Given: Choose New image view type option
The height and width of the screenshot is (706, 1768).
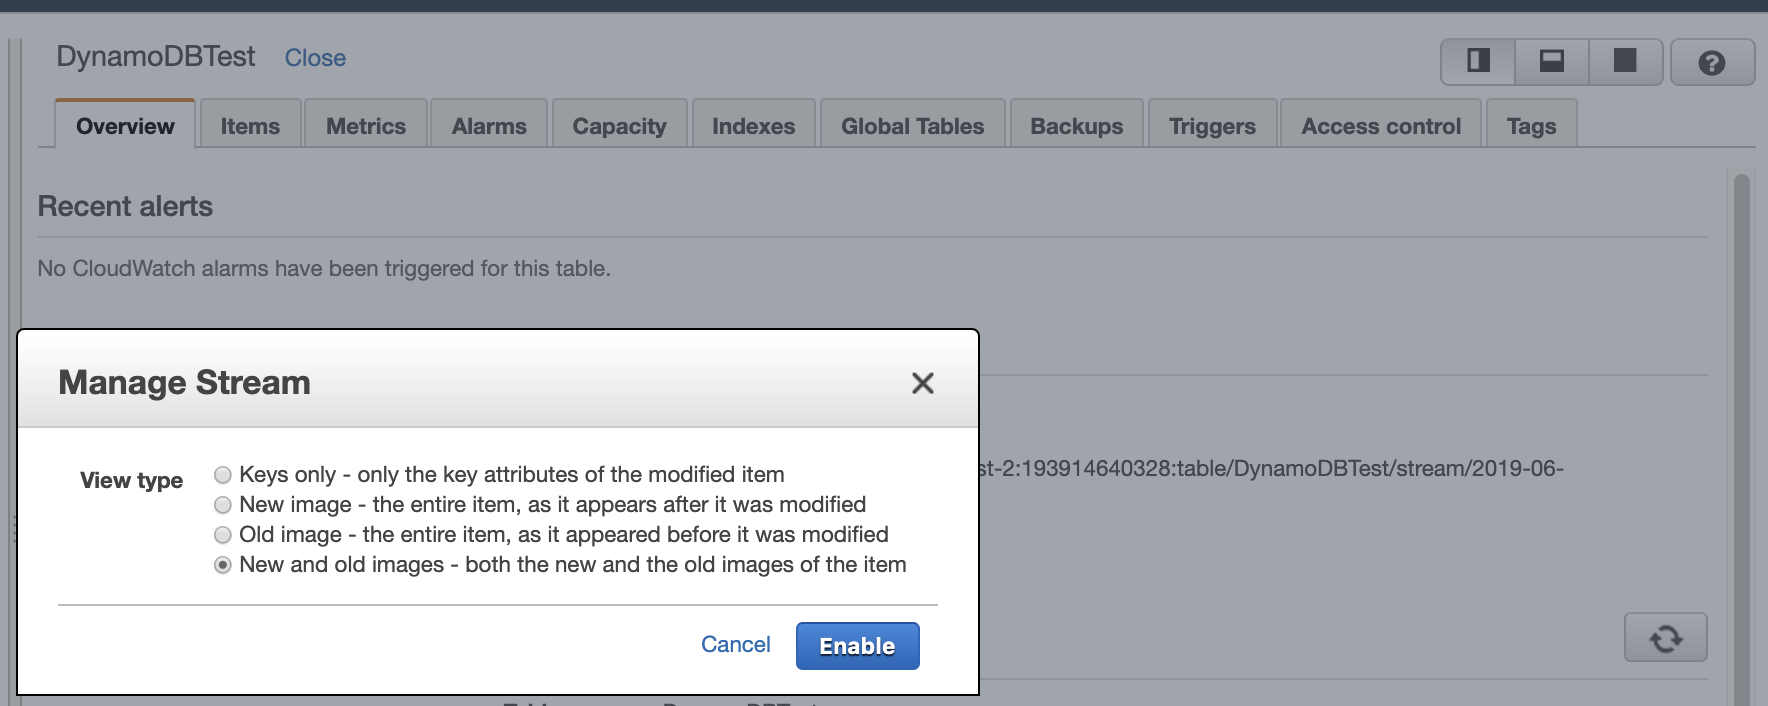Looking at the screenshot, I should coord(223,505).
